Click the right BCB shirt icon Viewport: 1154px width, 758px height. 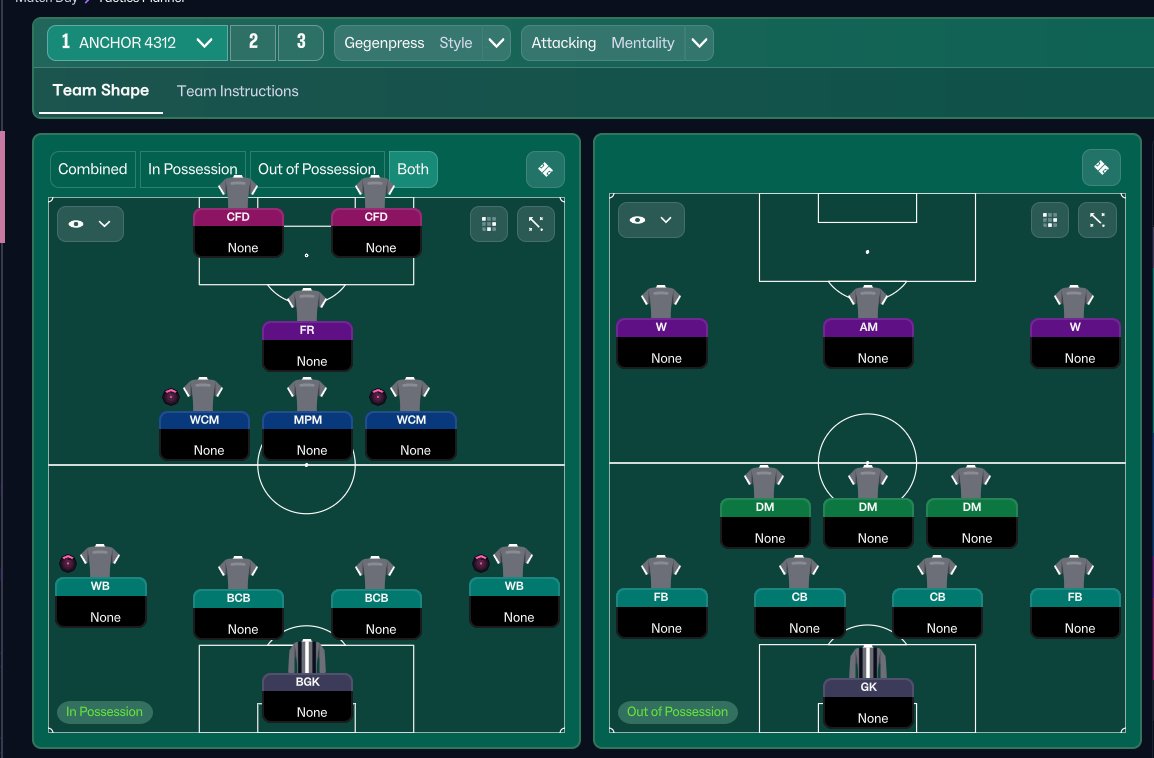(375, 573)
